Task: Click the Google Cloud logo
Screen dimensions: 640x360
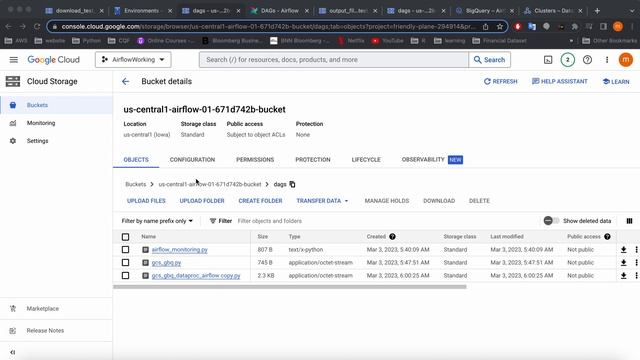Action: click(x=53, y=60)
